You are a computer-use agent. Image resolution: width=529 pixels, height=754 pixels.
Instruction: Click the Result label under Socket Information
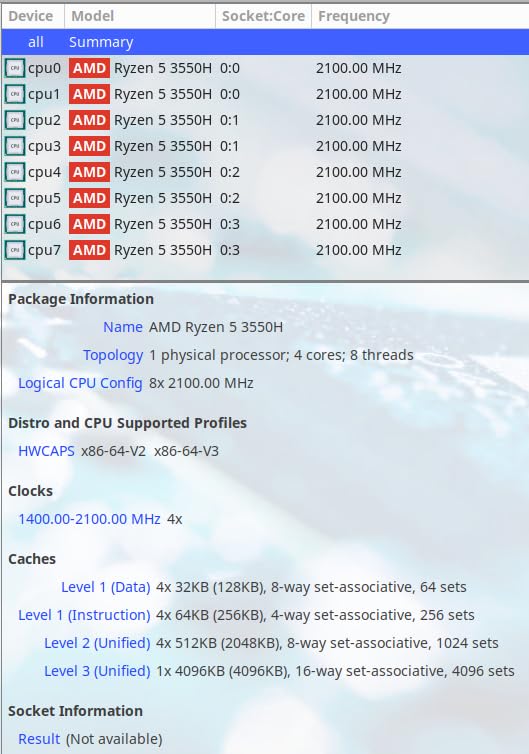pos(39,739)
